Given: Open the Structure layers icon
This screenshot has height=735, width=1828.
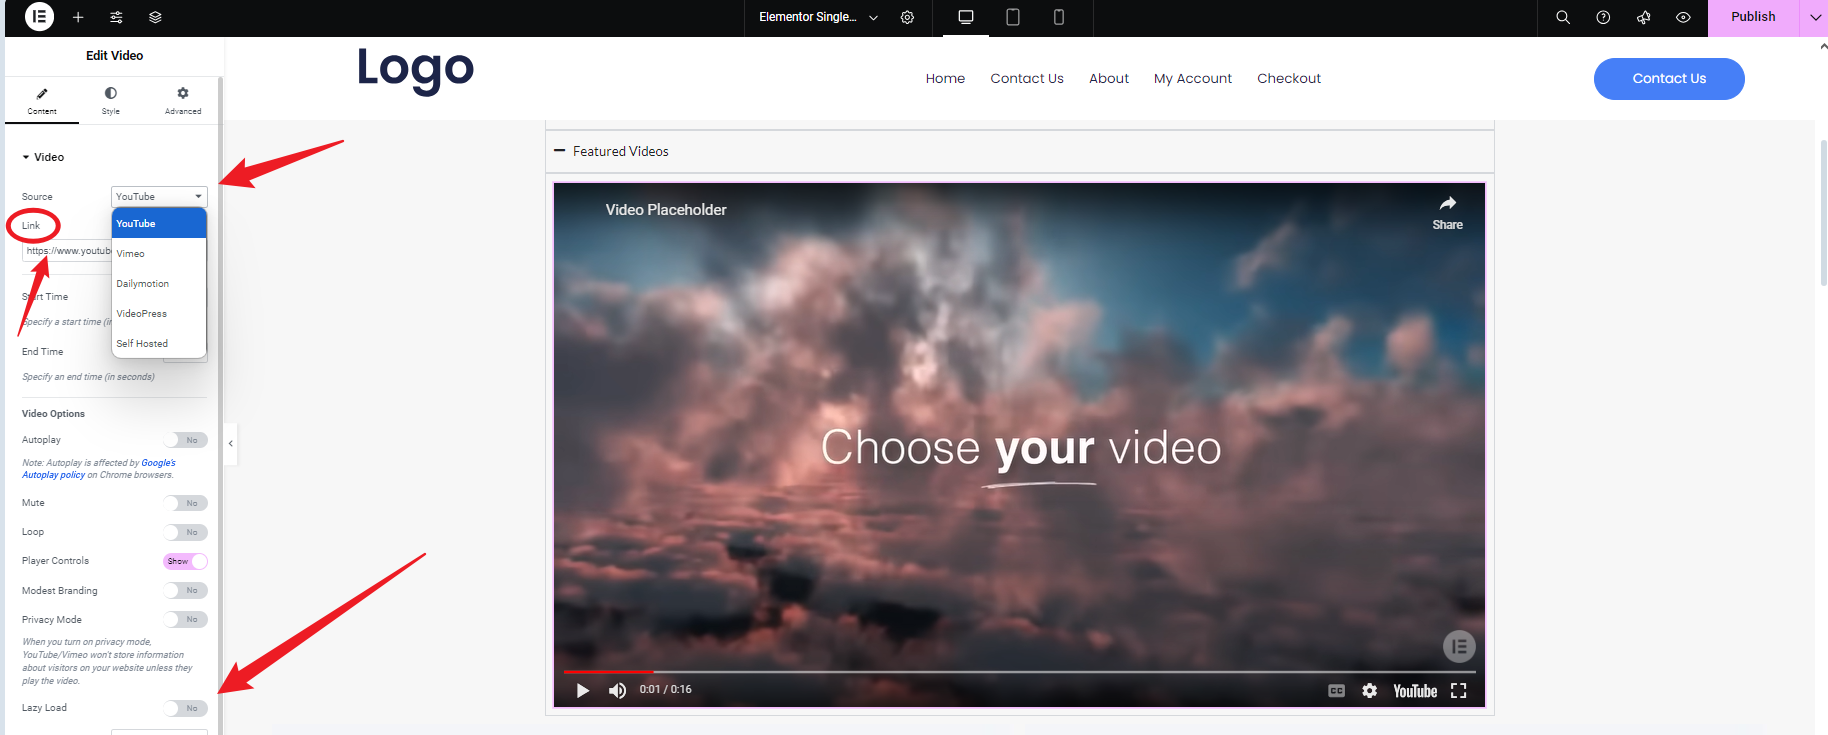Looking at the screenshot, I should [155, 17].
